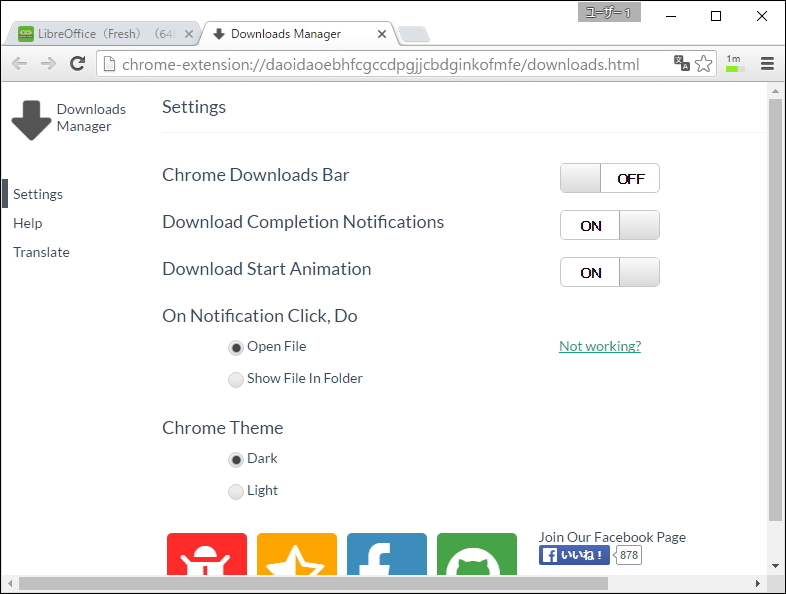Open the Chrome hamburger menu
This screenshot has height=594, width=786.
click(x=767, y=64)
